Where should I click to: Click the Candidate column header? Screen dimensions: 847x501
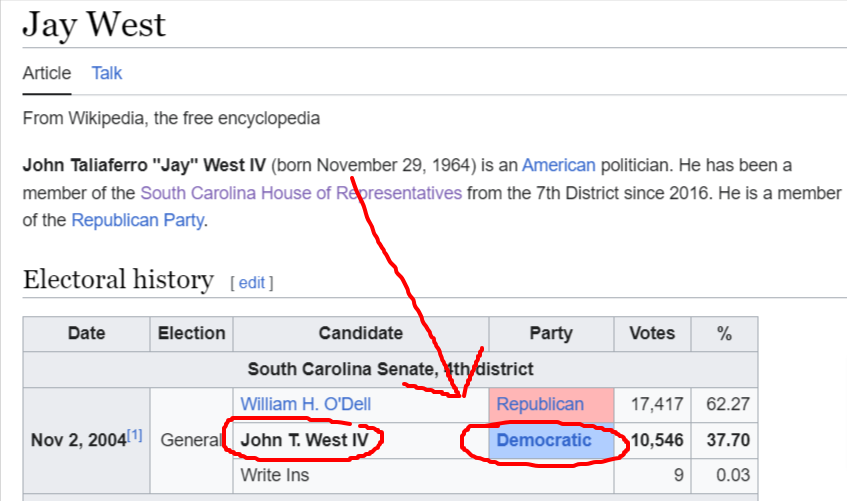[x=361, y=333]
